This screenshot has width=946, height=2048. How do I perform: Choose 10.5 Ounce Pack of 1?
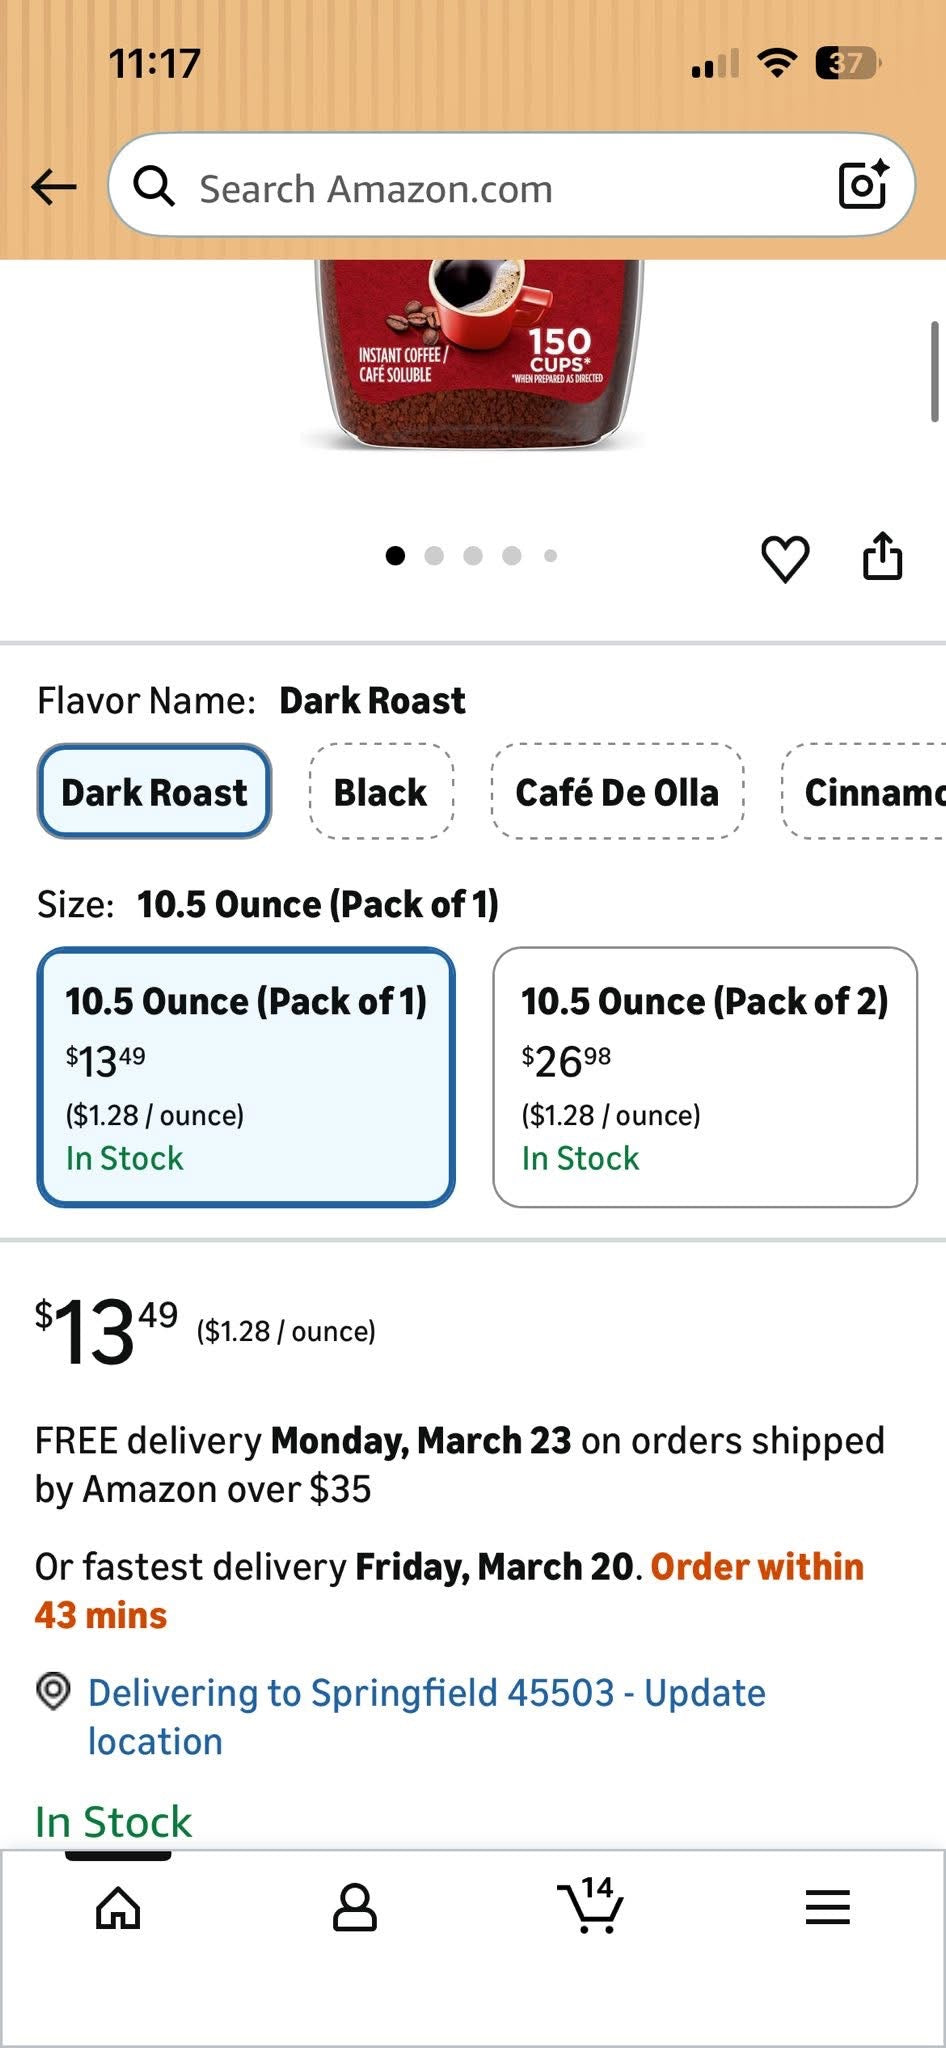(x=246, y=1077)
